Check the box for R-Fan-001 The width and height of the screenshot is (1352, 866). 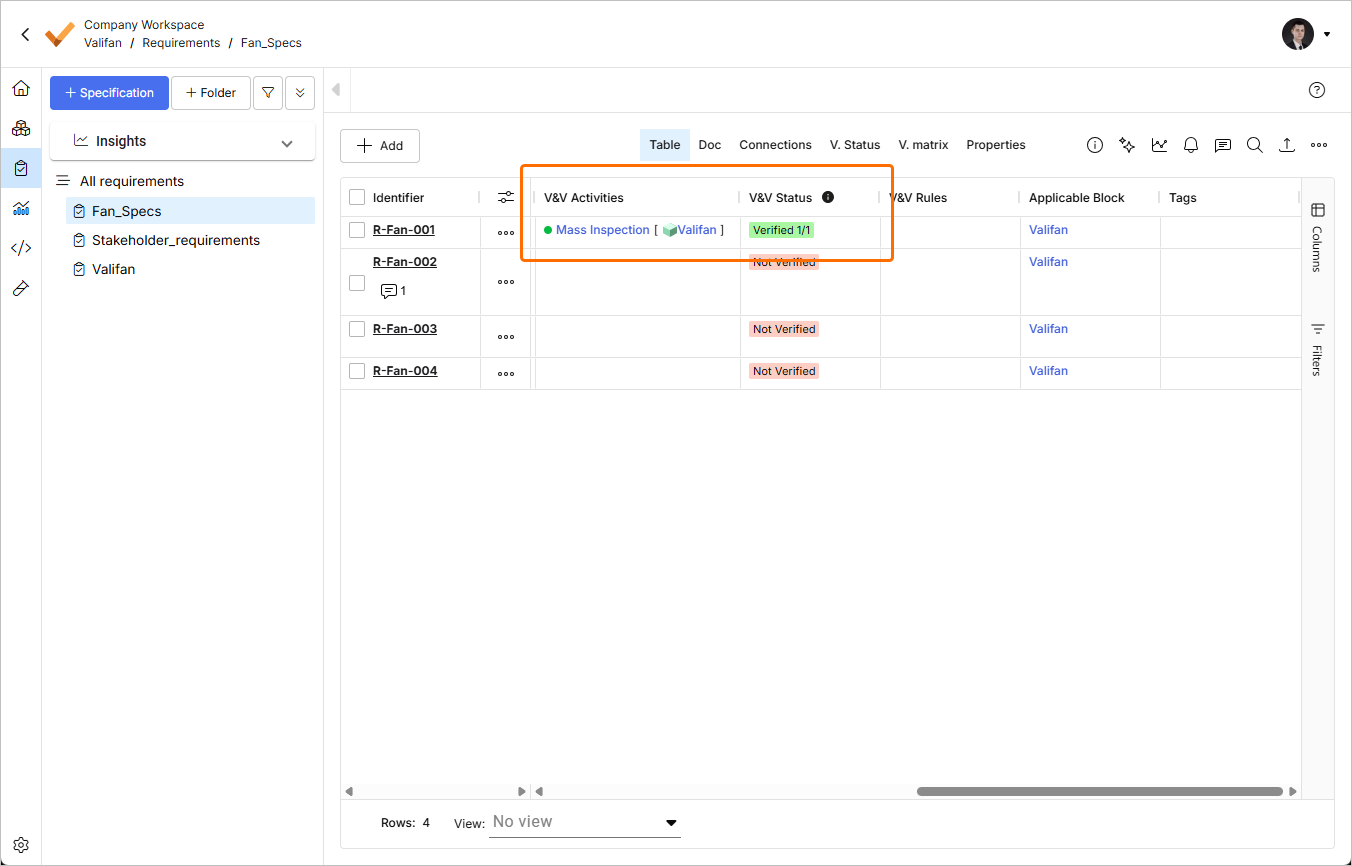[x=357, y=230]
